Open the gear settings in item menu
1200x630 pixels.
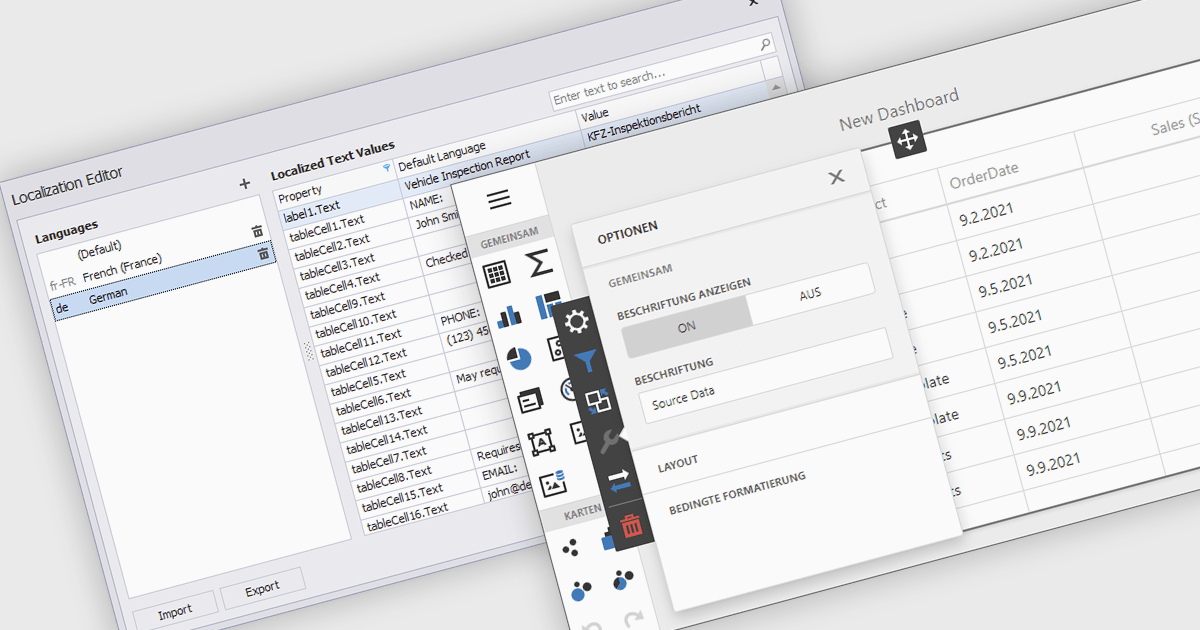(x=577, y=322)
